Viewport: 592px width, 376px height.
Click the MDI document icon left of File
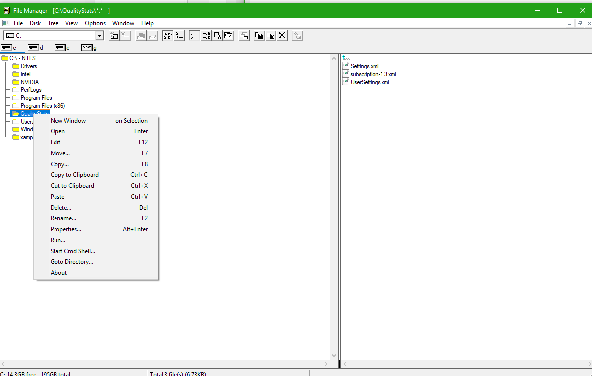pyautogui.click(x=5, y=23)
